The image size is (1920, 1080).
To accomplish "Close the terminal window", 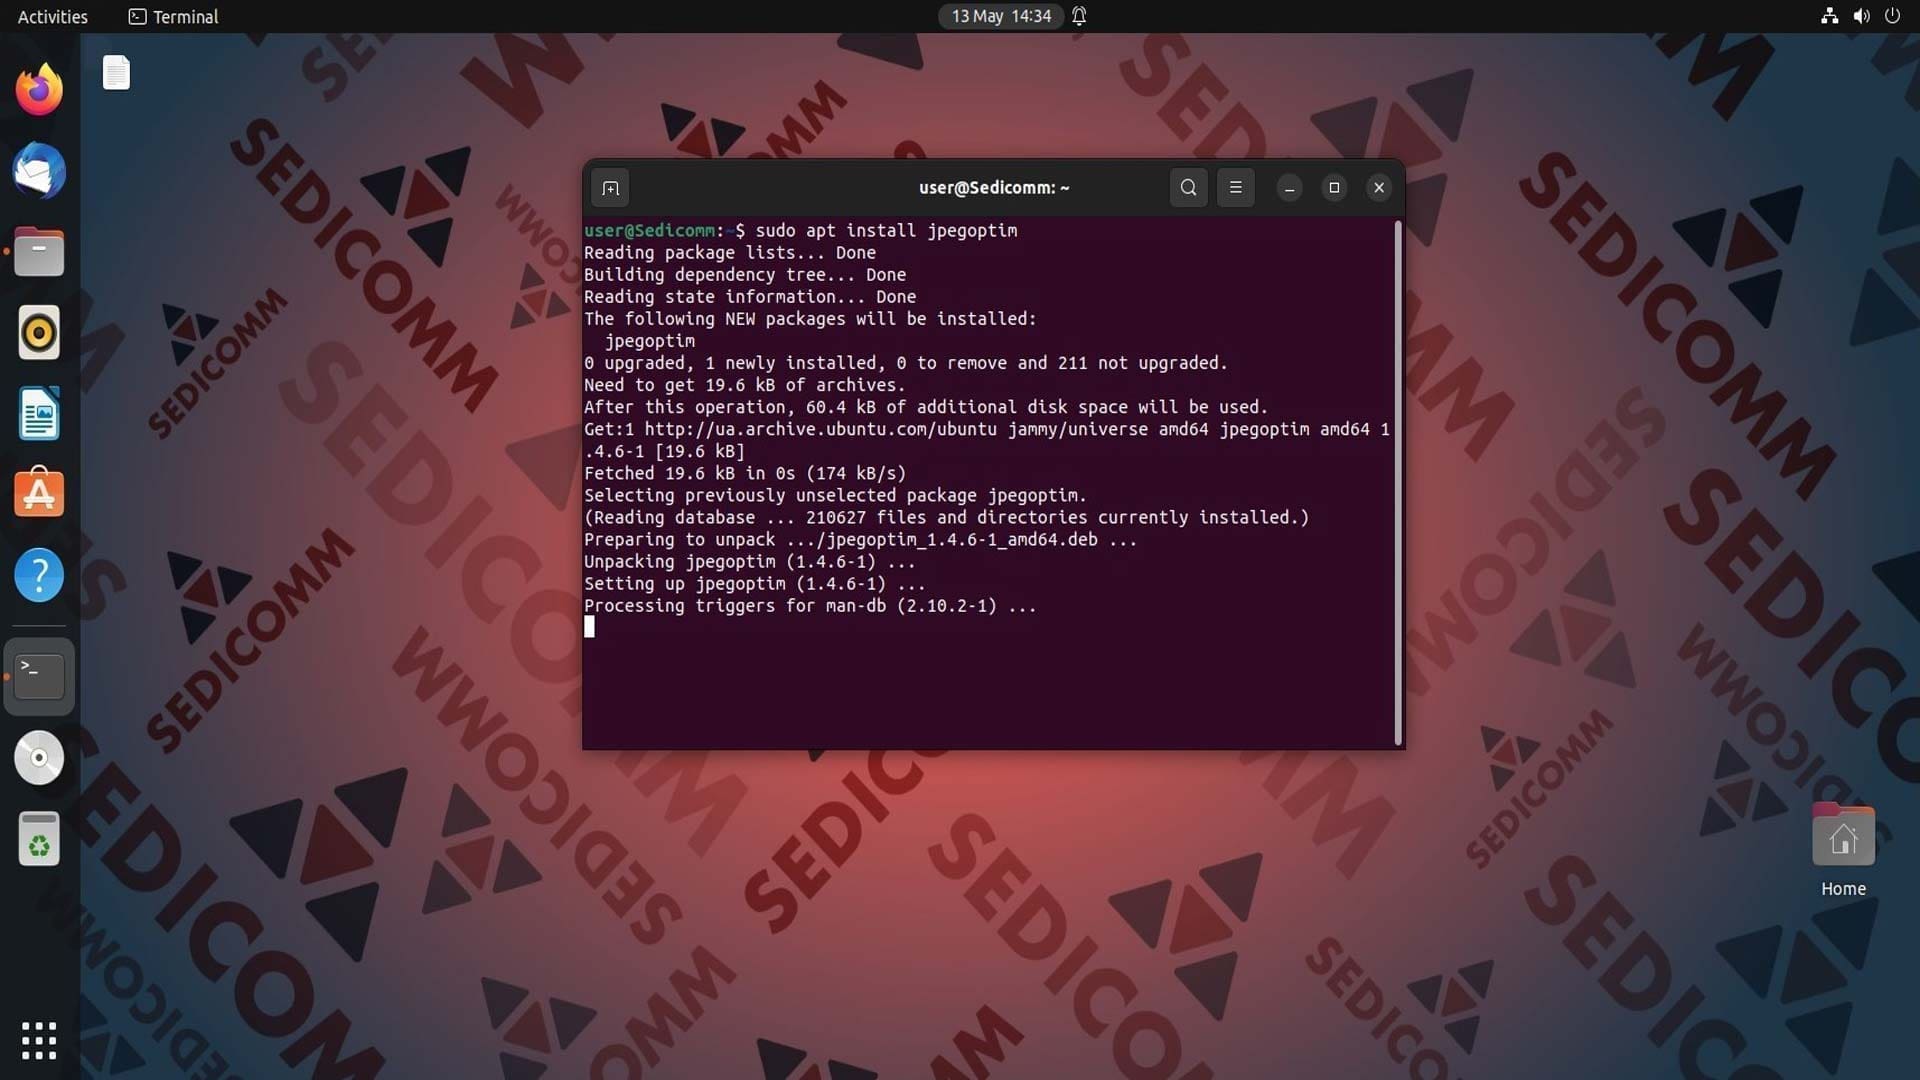I will click(x=1379, y=187).
